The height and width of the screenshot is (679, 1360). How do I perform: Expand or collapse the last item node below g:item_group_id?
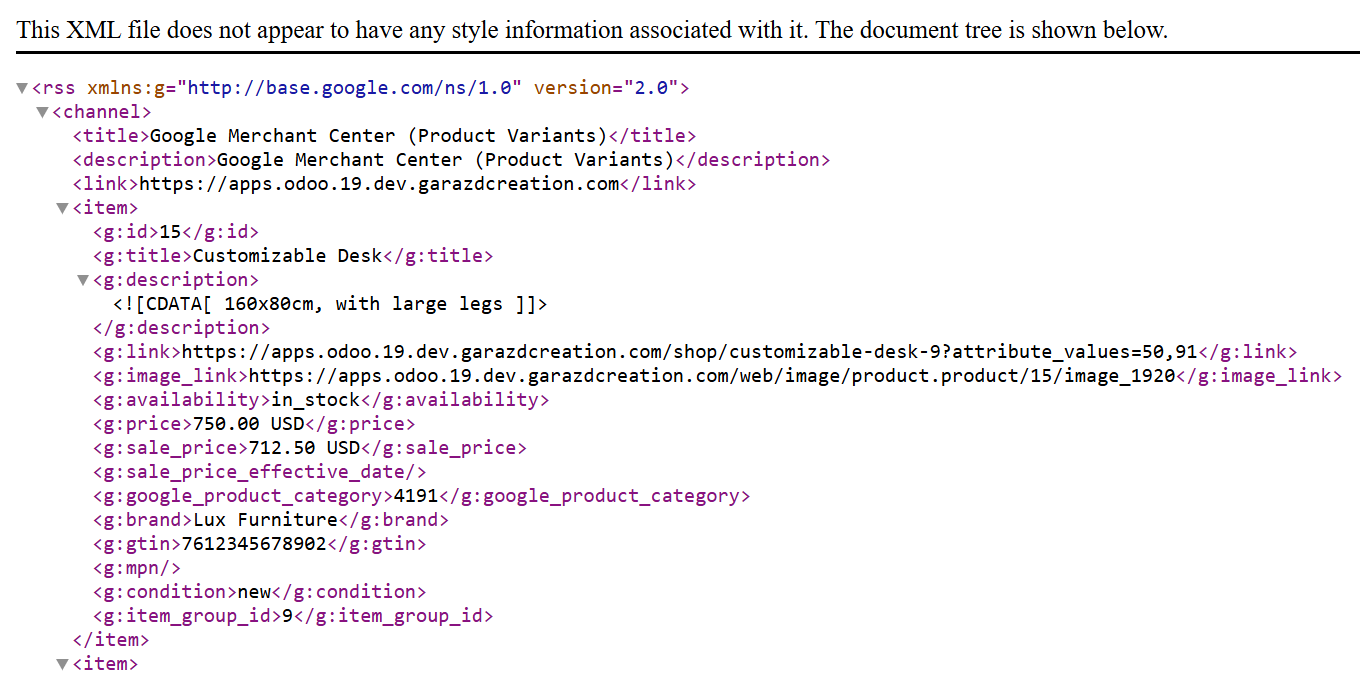[62, 664]
